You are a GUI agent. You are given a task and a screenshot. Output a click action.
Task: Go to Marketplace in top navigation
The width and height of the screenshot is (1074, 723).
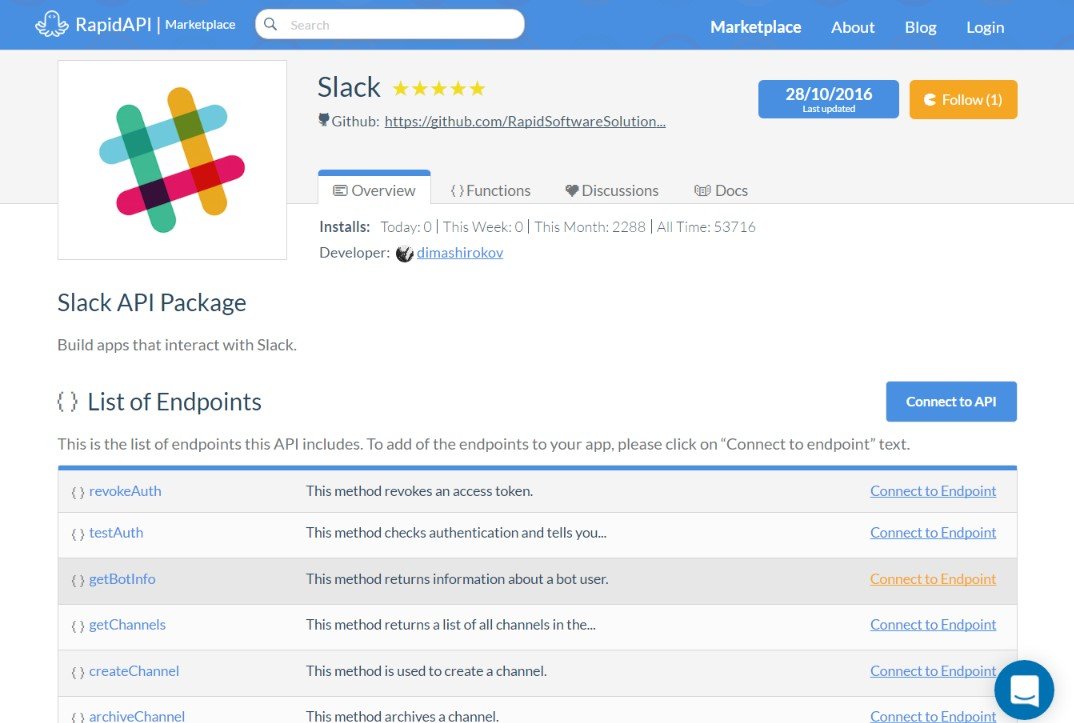tap(755, 27)
